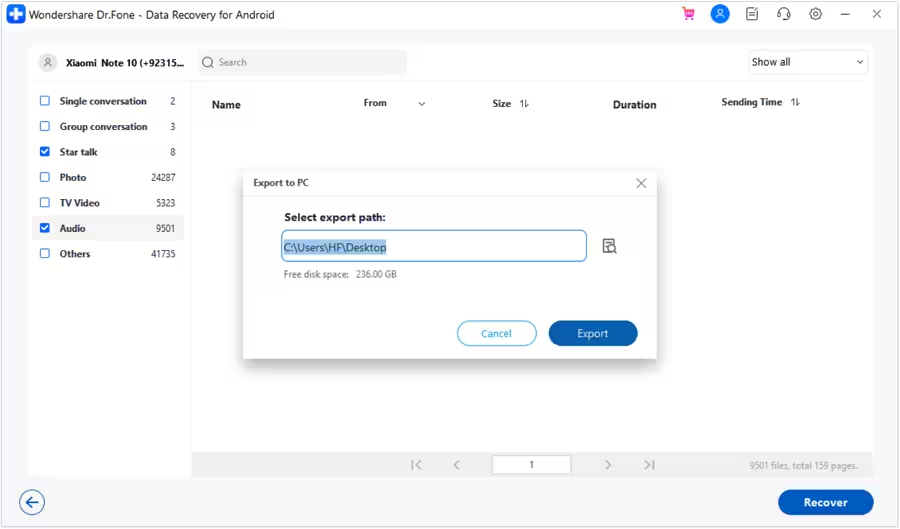Open the settings gear icon

point(816,14)
